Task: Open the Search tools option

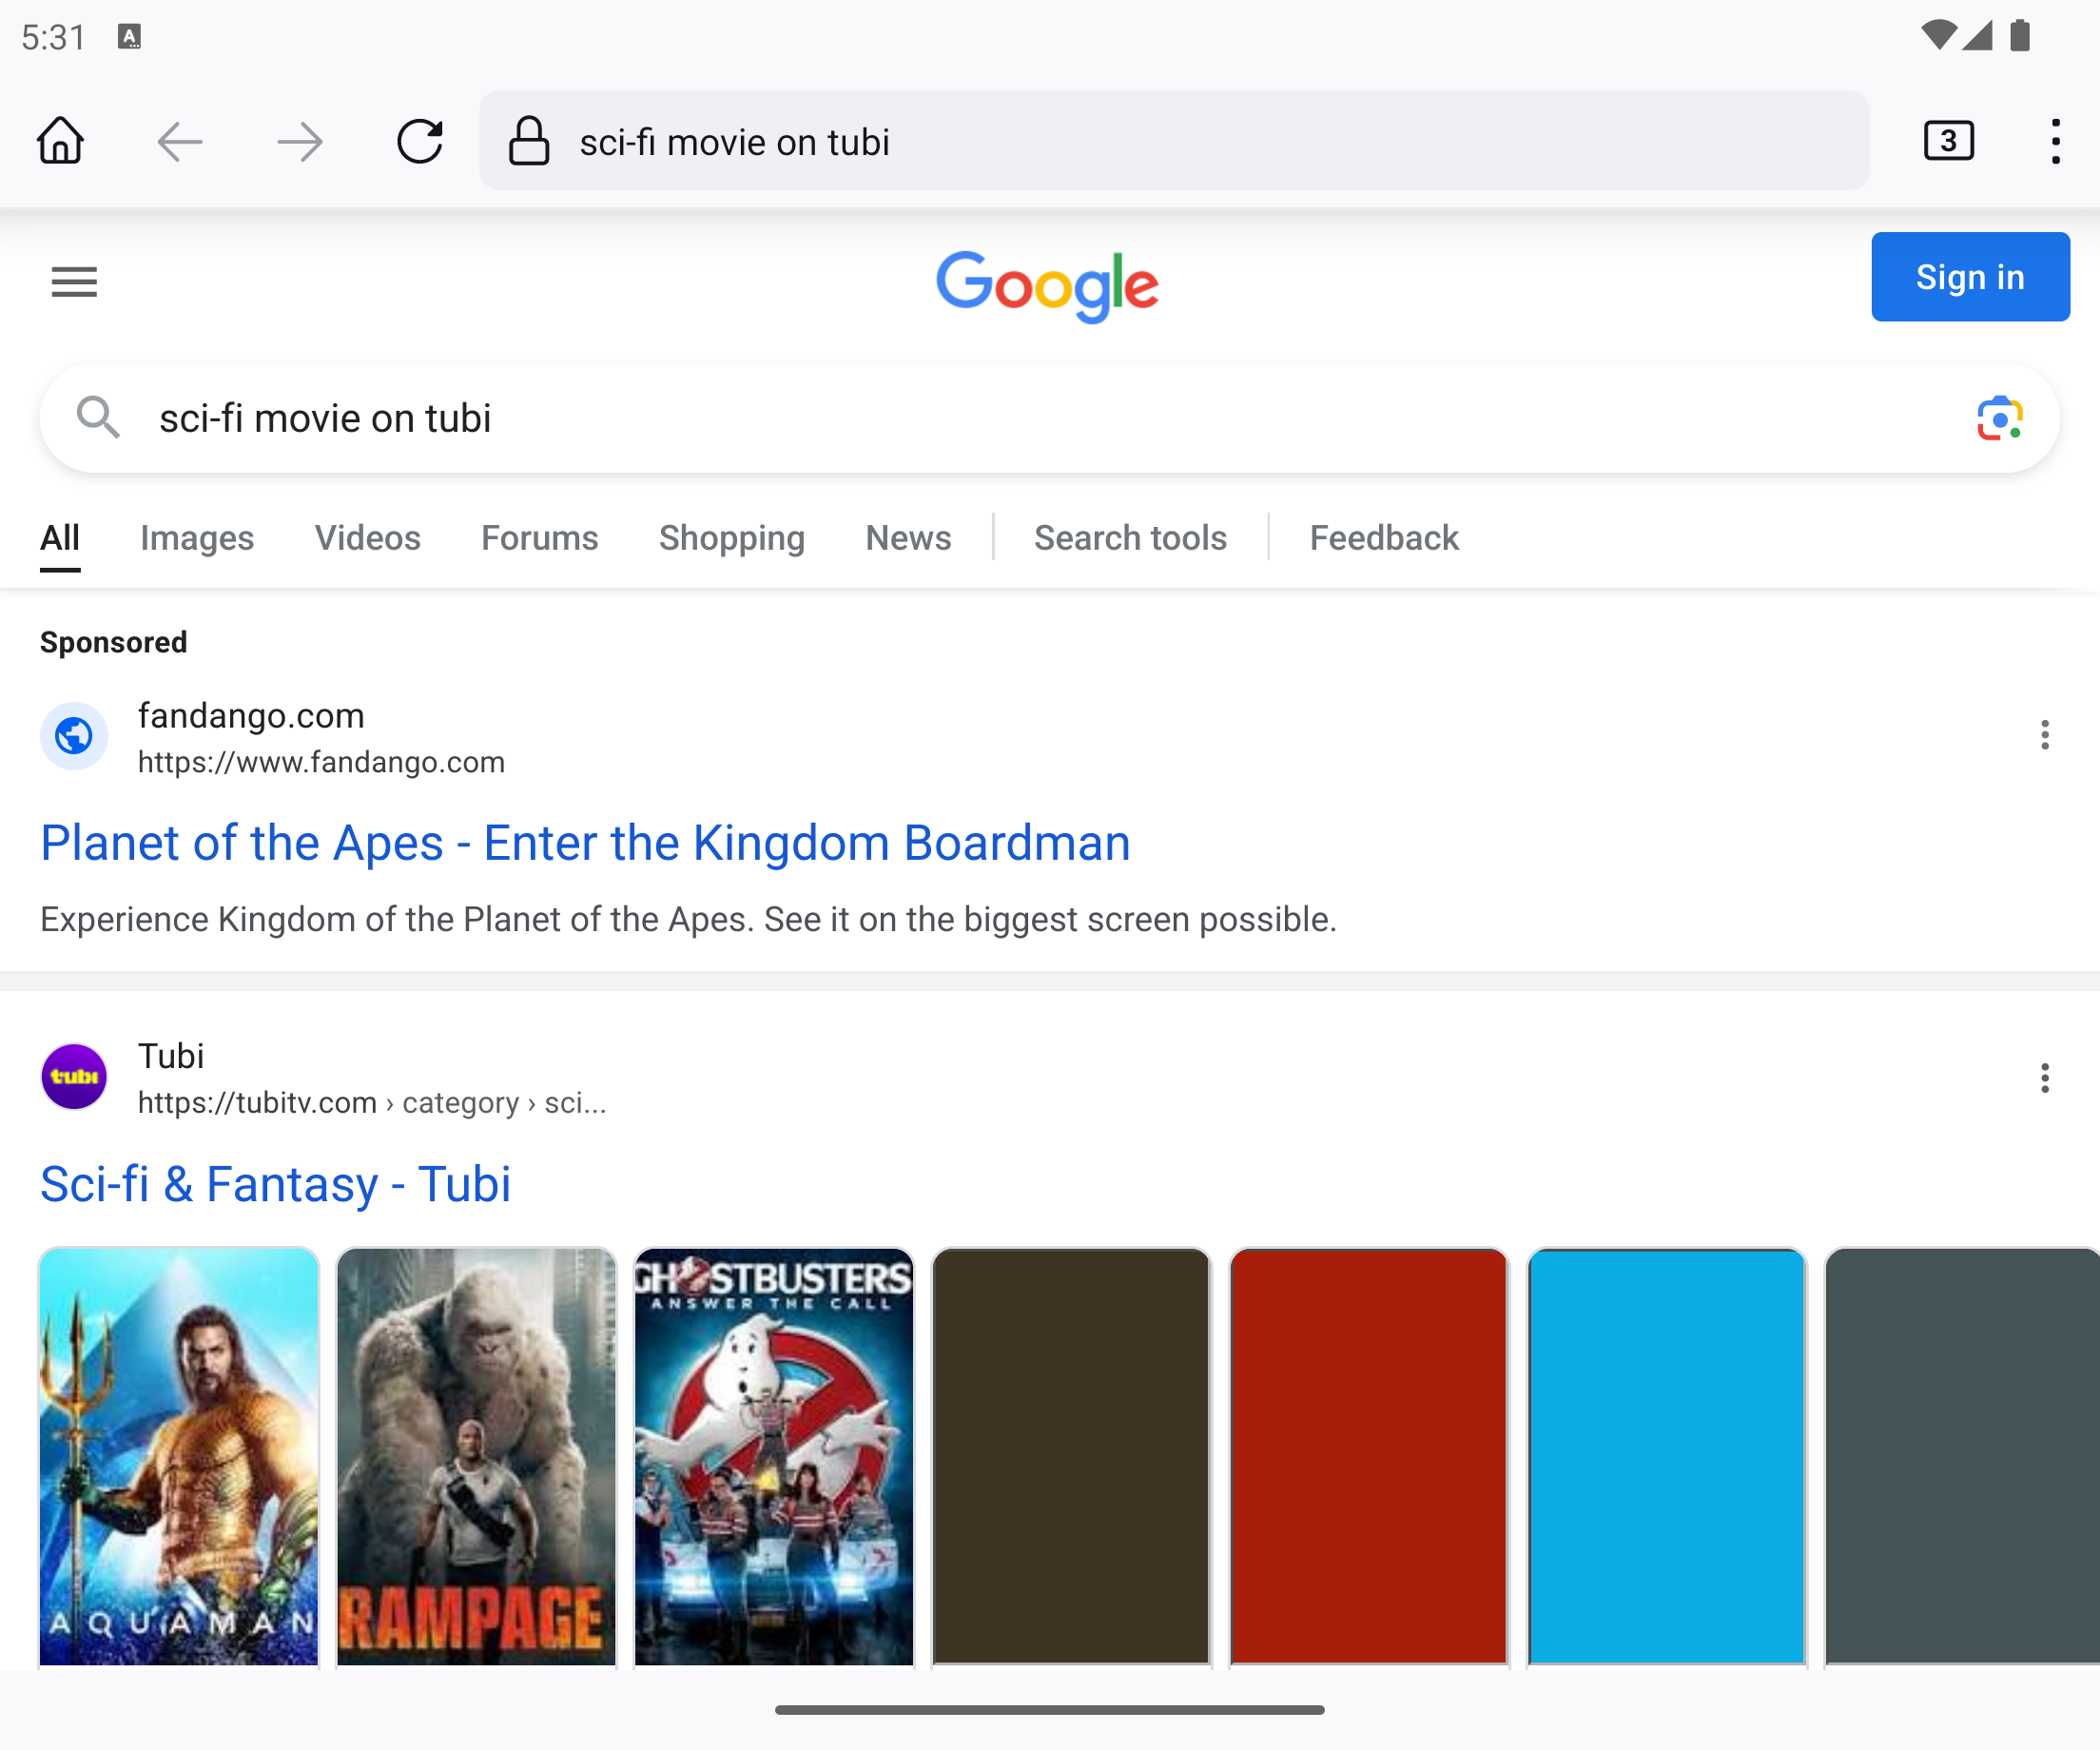Action: pyautogui.click(x=1130, y=538)
